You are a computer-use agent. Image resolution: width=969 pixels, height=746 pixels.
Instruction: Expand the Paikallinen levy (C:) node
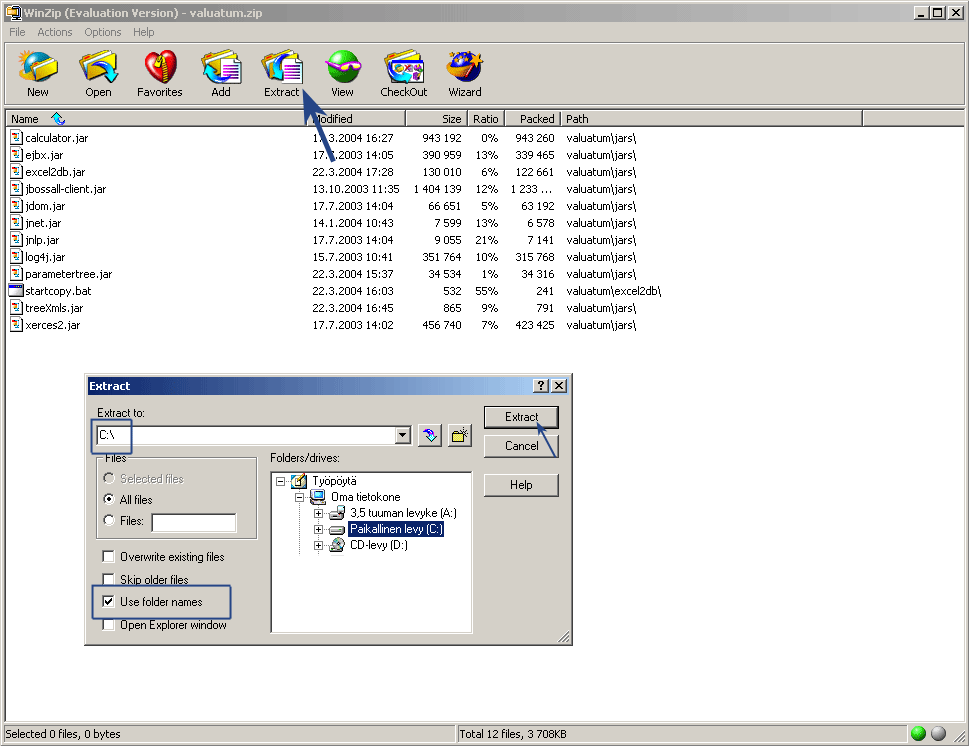(x=318, y=529)
